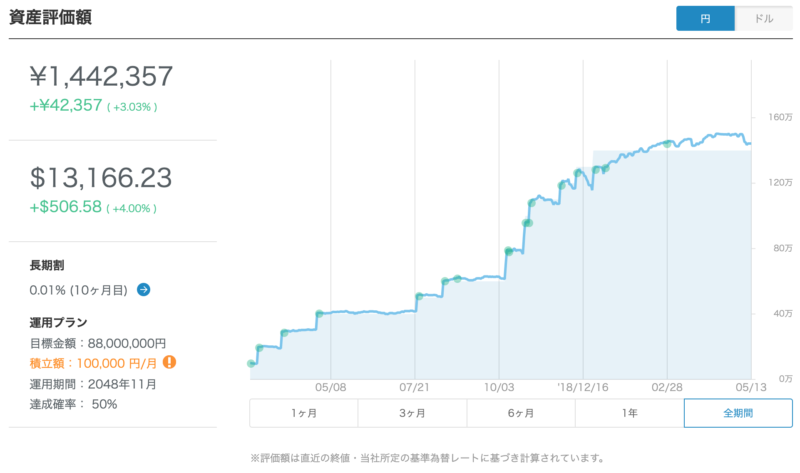Click the +$506.58 gain value
The height and width of the screenshot is (473, 800).
65,207
